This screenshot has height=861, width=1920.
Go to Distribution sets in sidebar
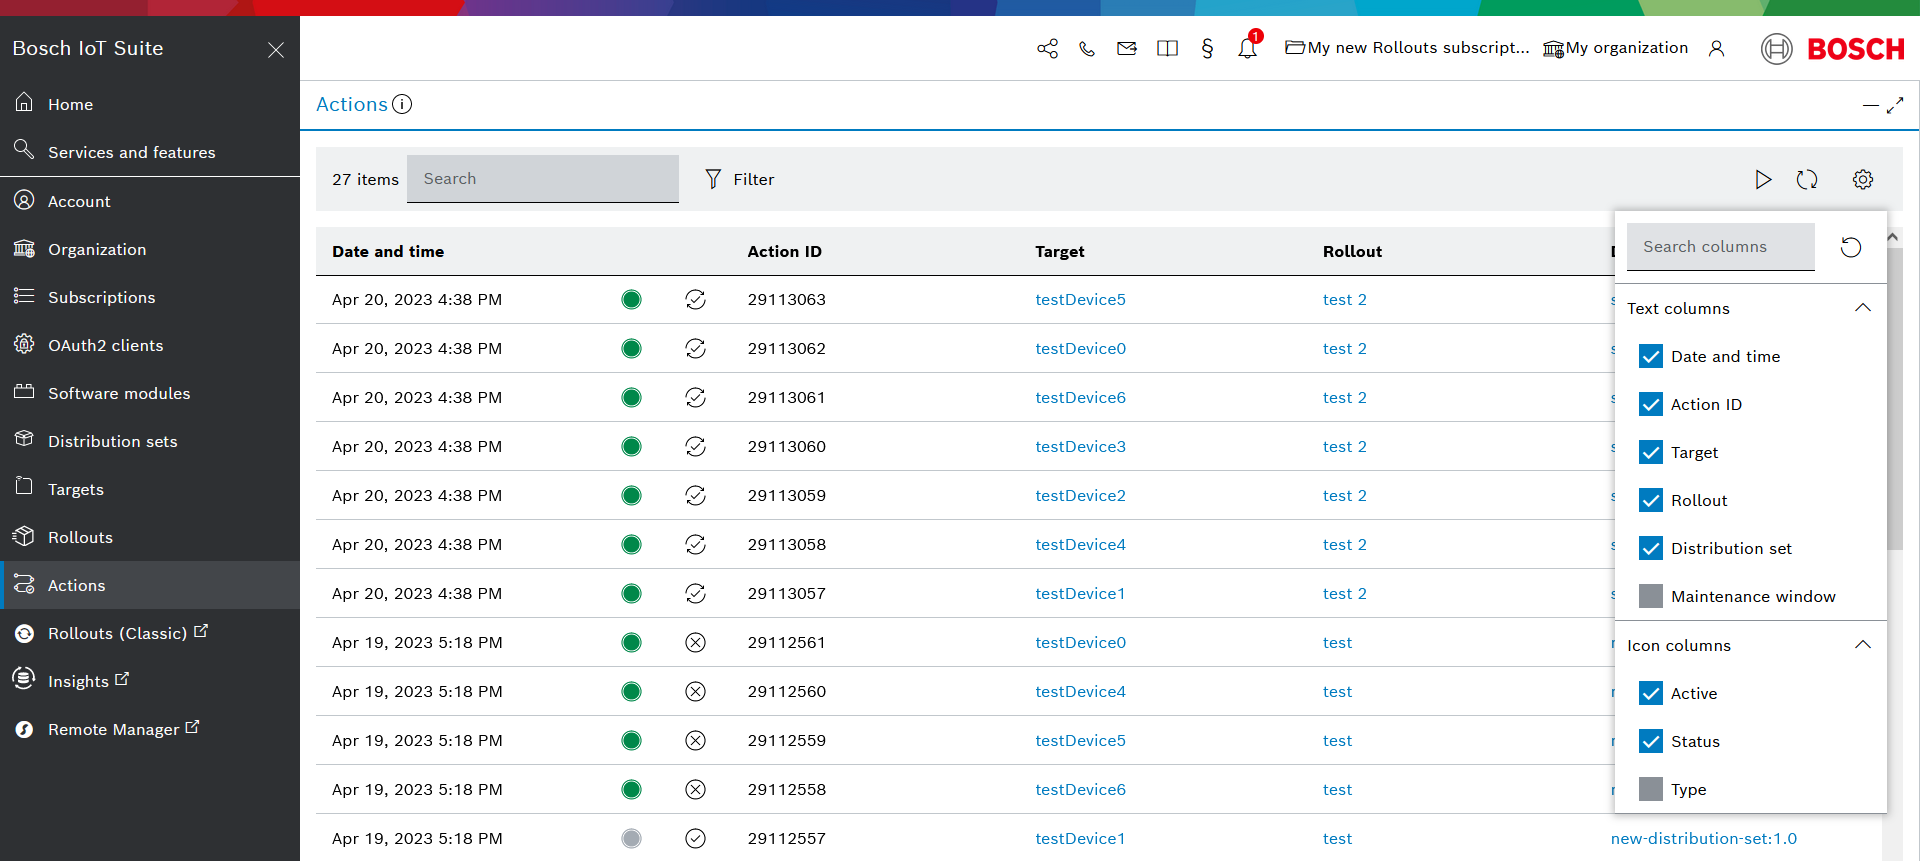click(x=112, y=441)
